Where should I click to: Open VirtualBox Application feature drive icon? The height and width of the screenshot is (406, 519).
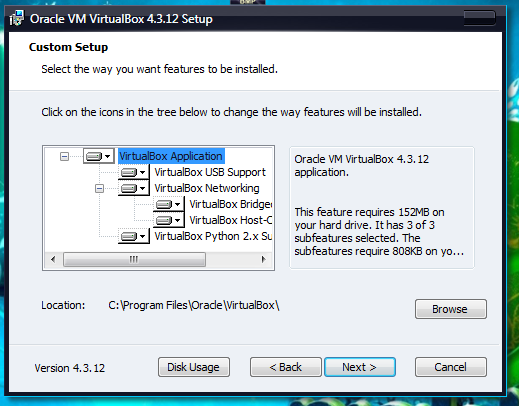[x=99, y=156]
